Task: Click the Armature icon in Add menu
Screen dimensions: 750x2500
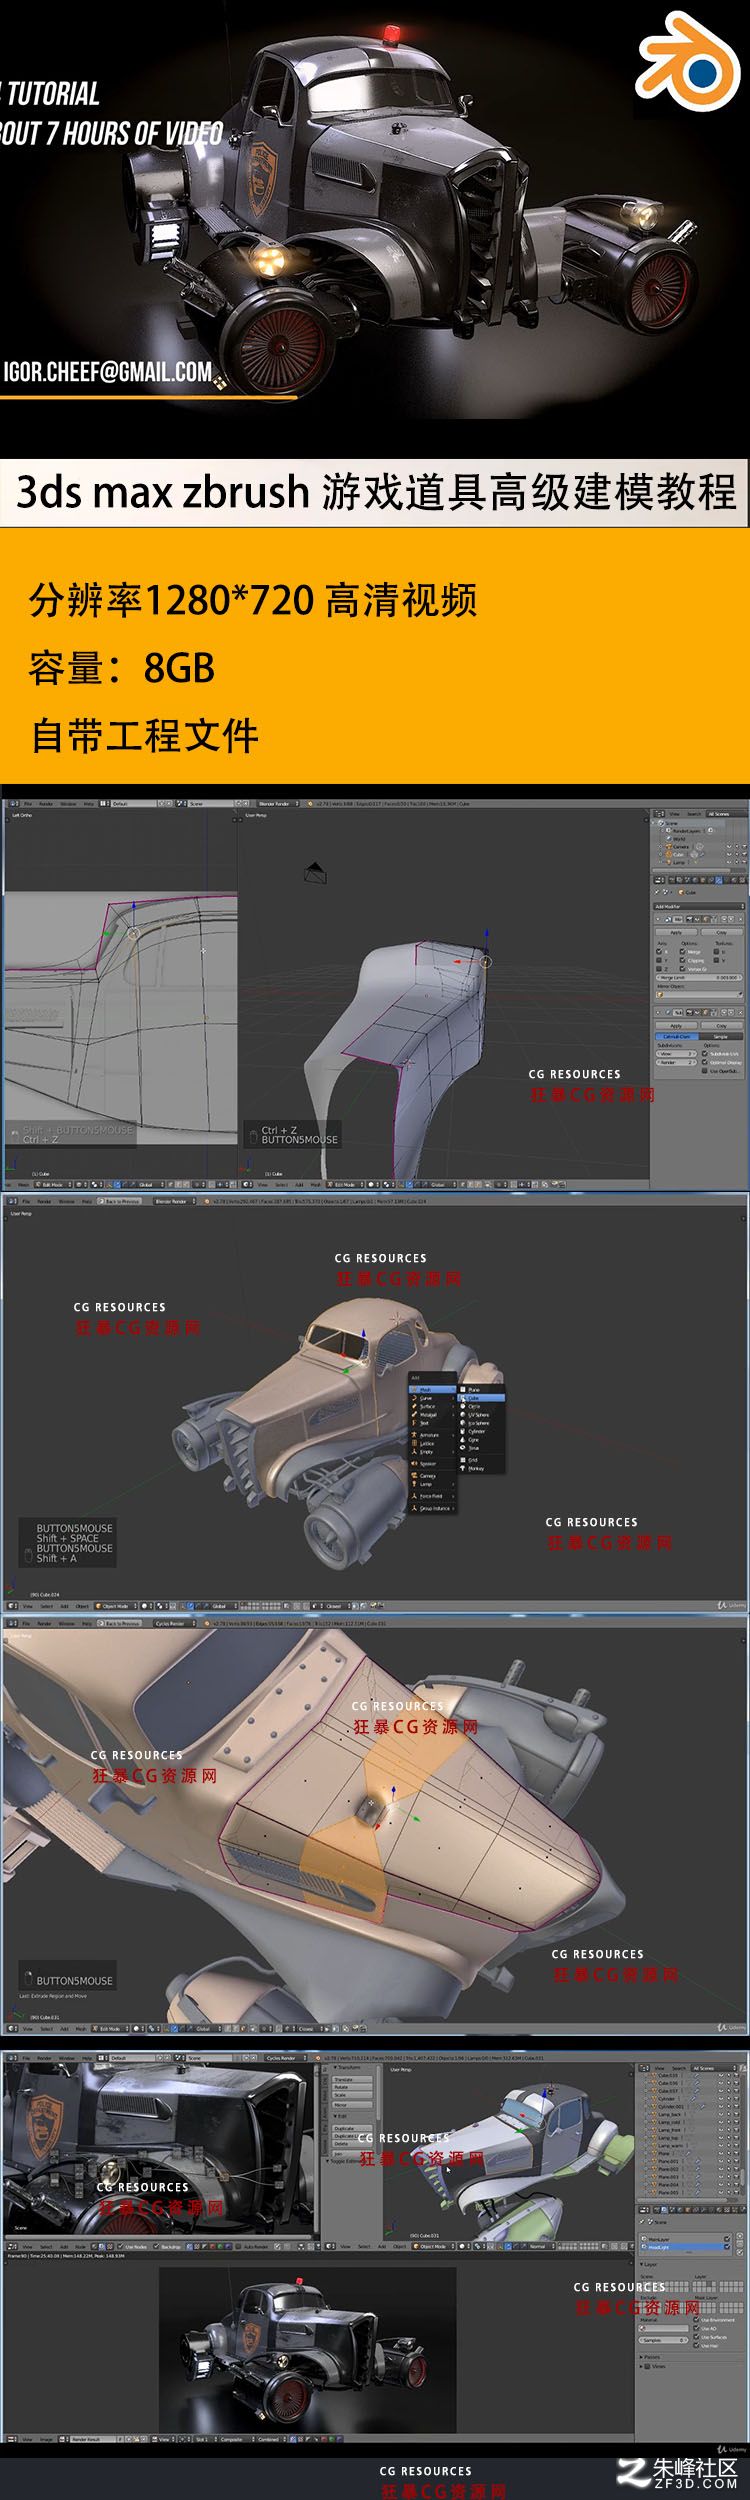Action: pyautogui.click(x=414, y=1435)
